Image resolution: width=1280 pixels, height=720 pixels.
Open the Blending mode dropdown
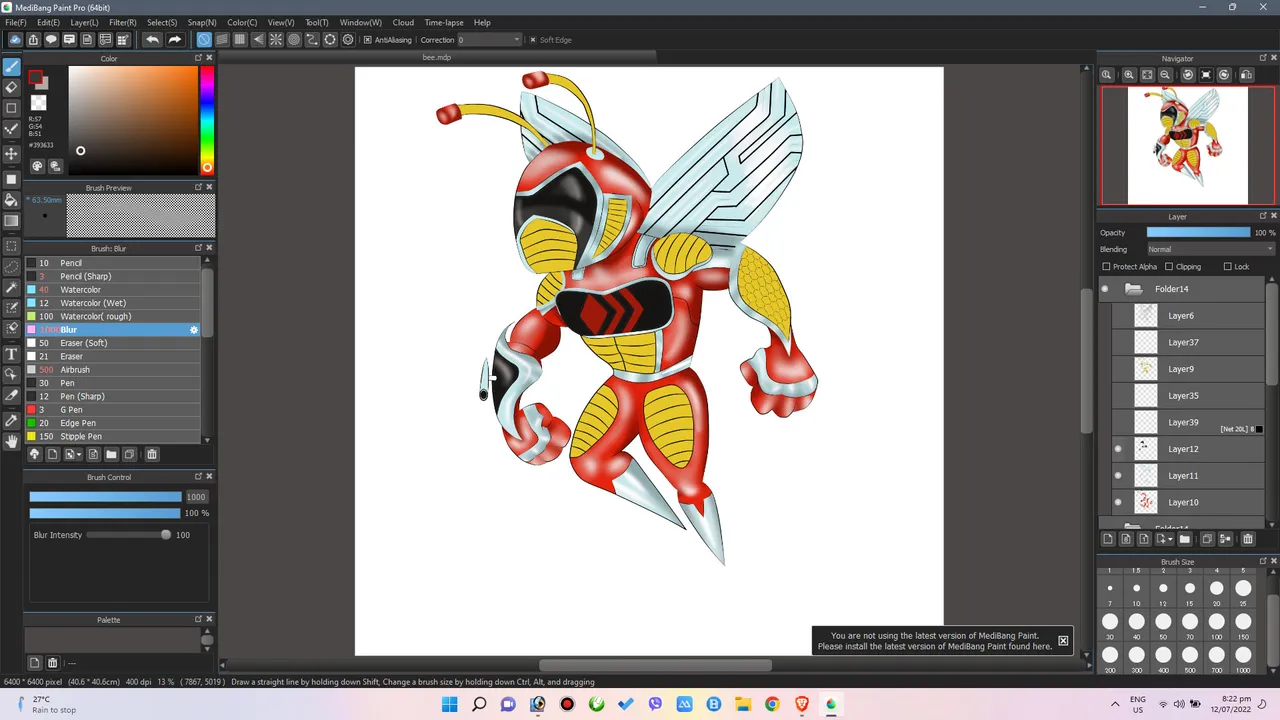pyautogui.click(x=1211, y=249)
